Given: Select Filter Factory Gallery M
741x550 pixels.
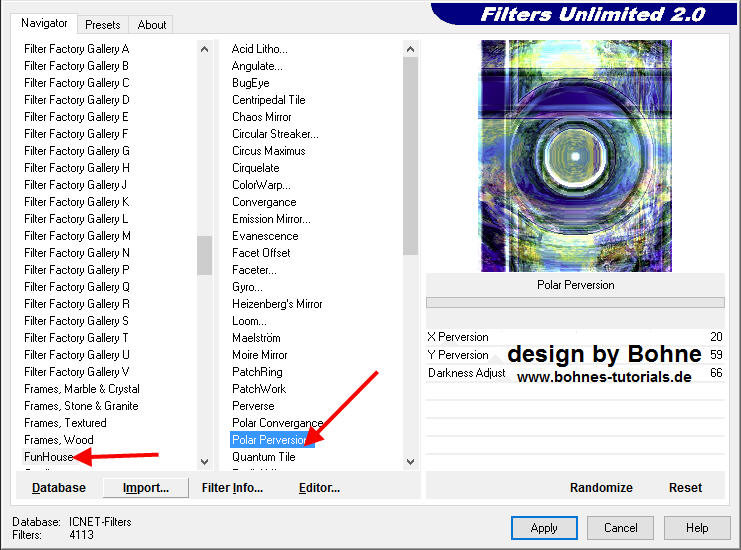Looking at the screenshot, I should tap(77, 236).
